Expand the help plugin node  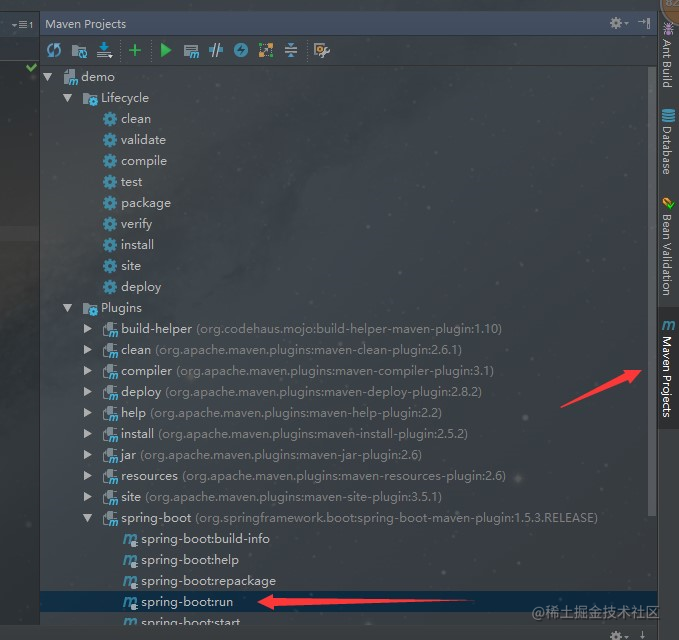[87, 413]
